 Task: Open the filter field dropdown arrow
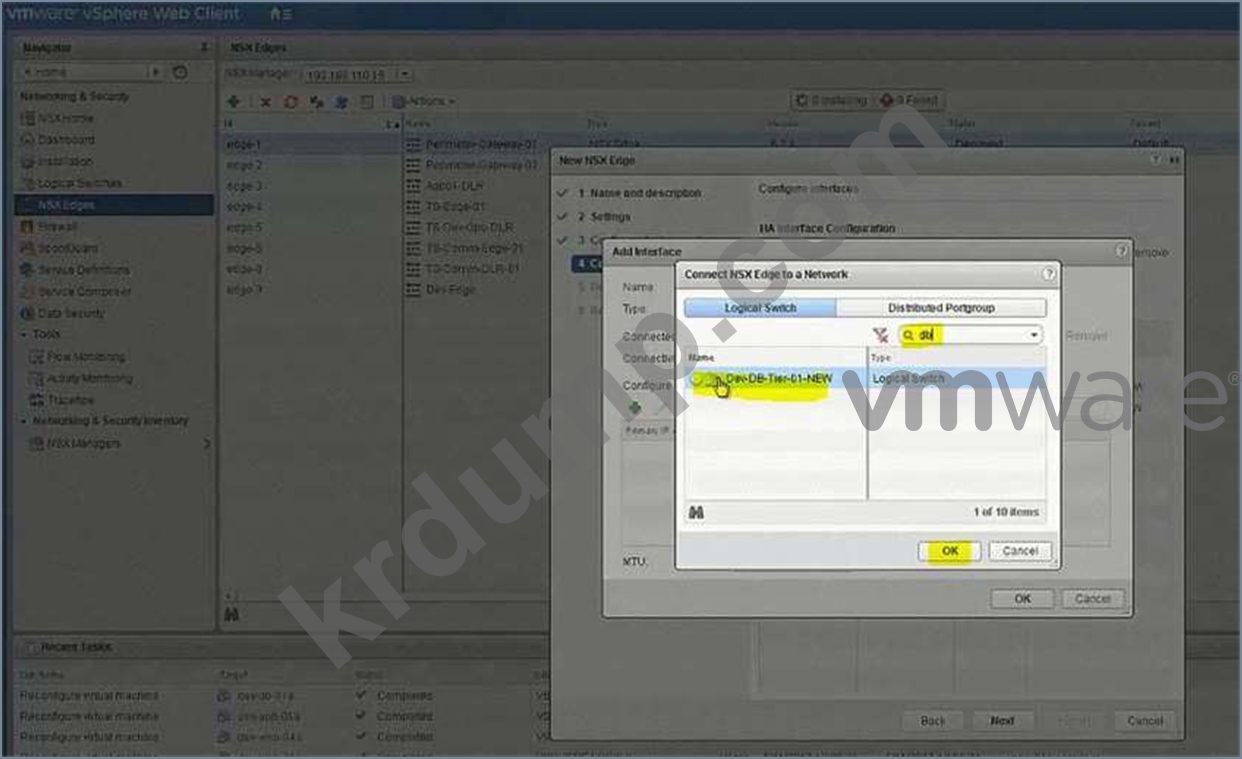[1034, 336]
